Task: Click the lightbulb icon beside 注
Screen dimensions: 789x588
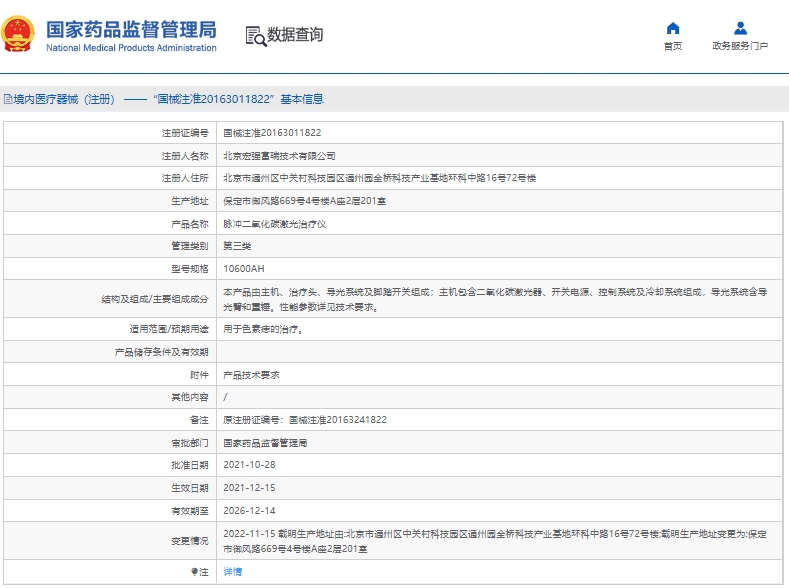Action: click(195, 571)
